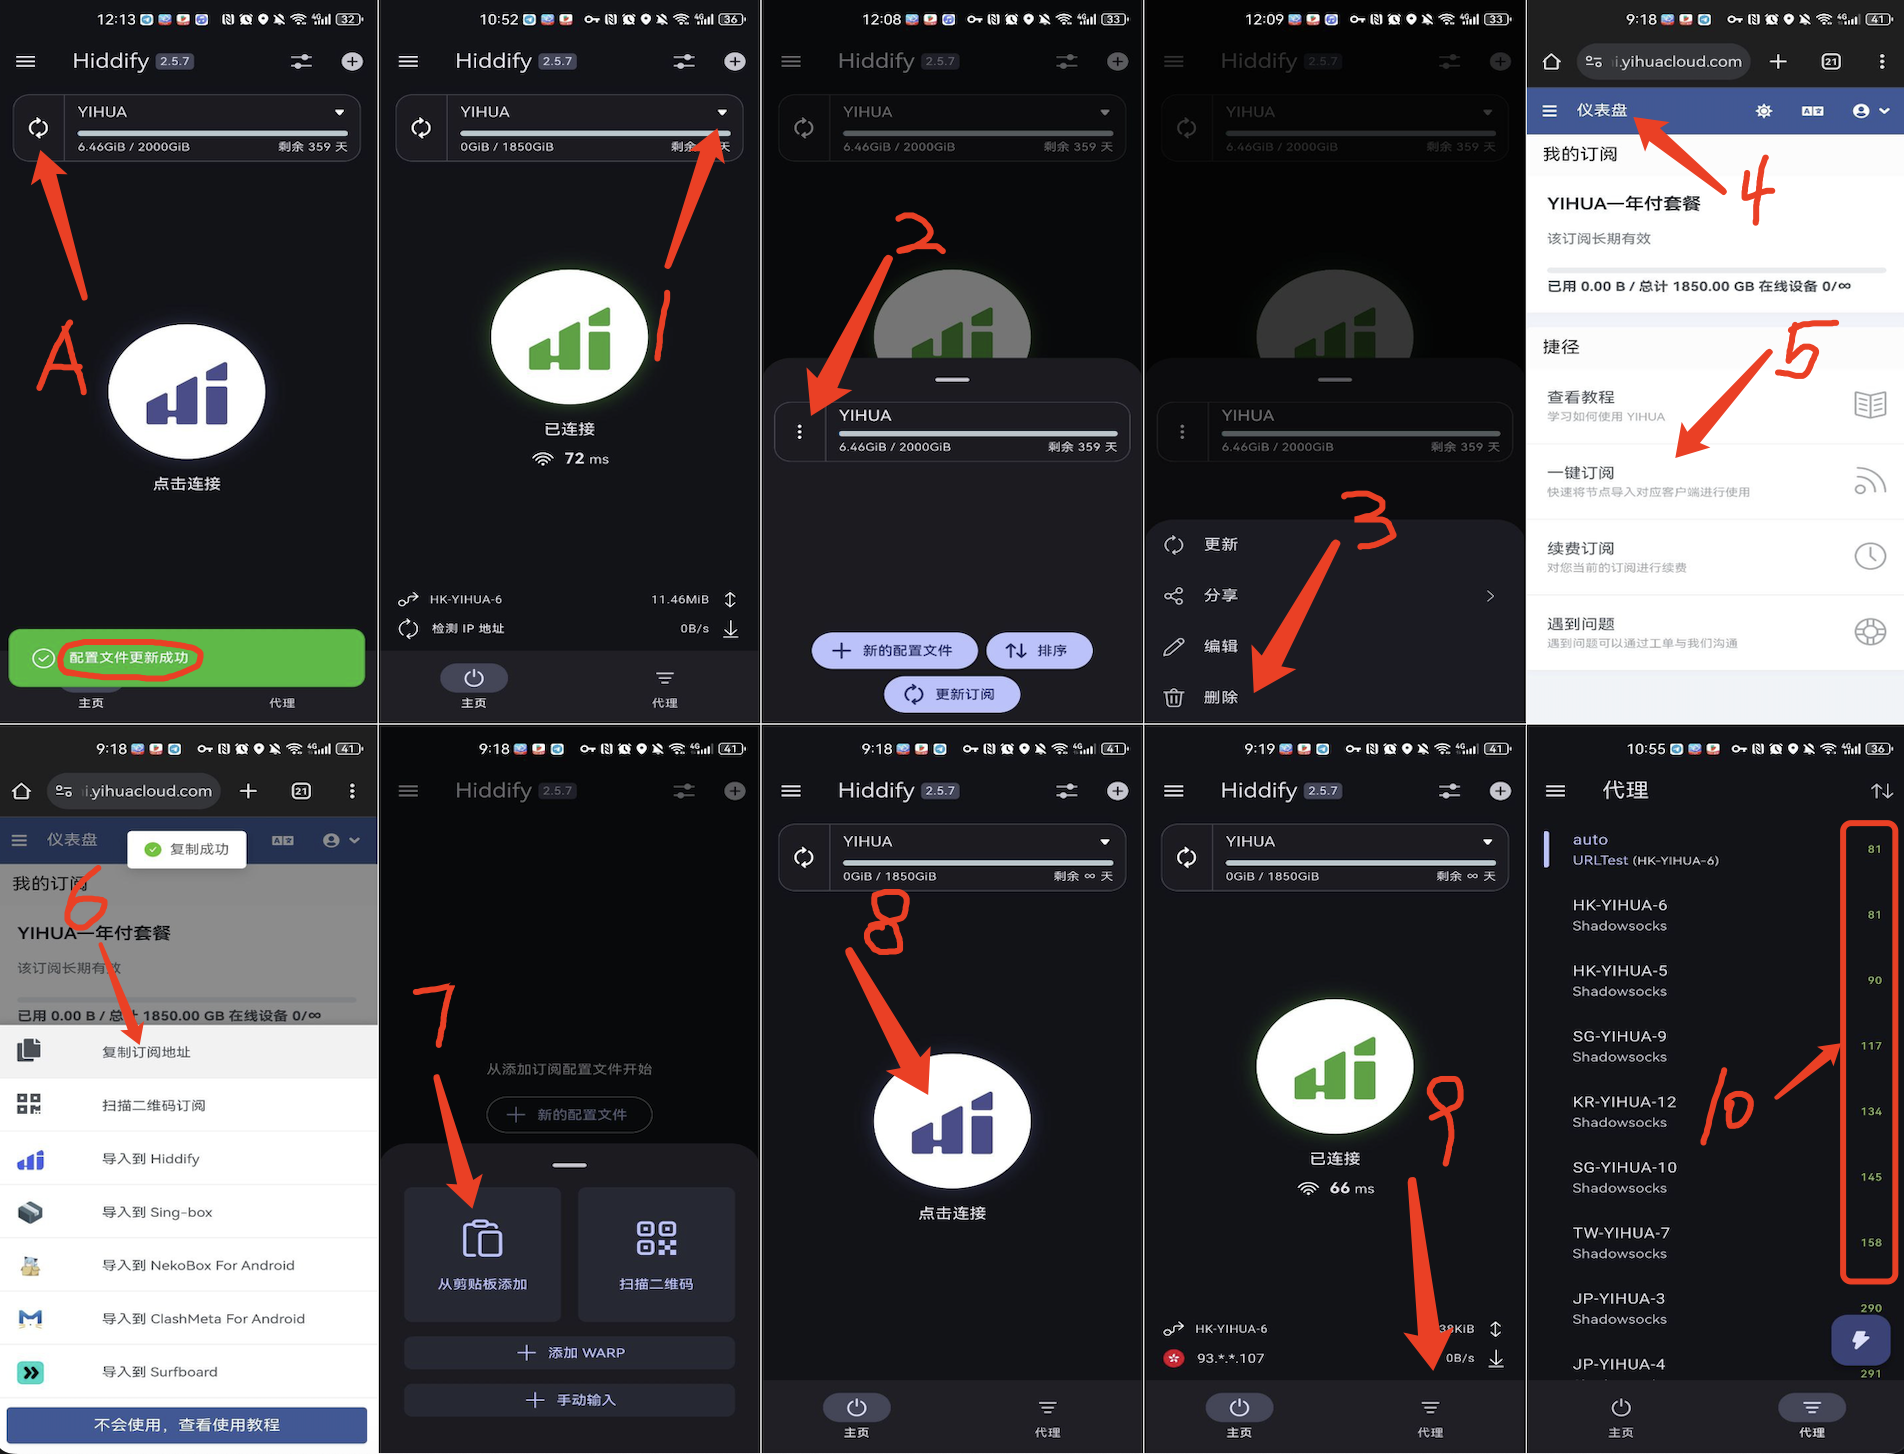Toggle green connected button showing 66 ms
Screen dimensions: 1904x1454
pos(1334,1066)
